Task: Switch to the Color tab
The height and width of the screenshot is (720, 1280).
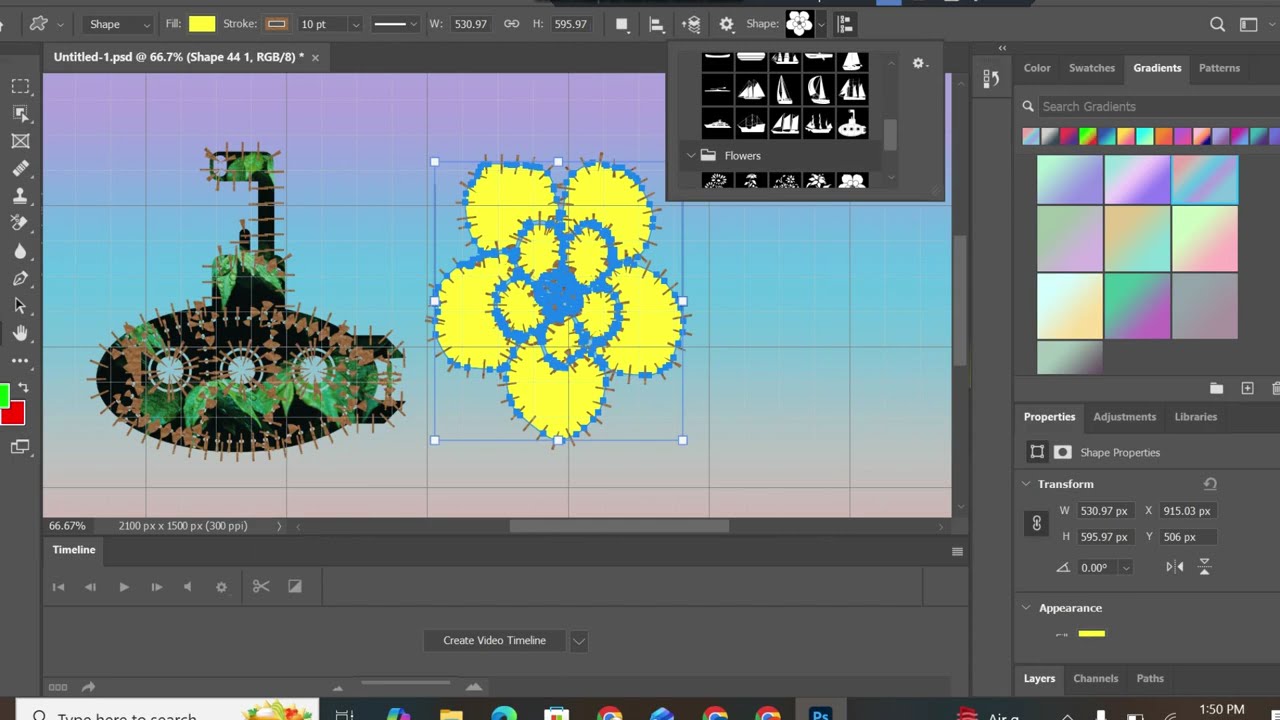Action: [x=1037, y=68]
